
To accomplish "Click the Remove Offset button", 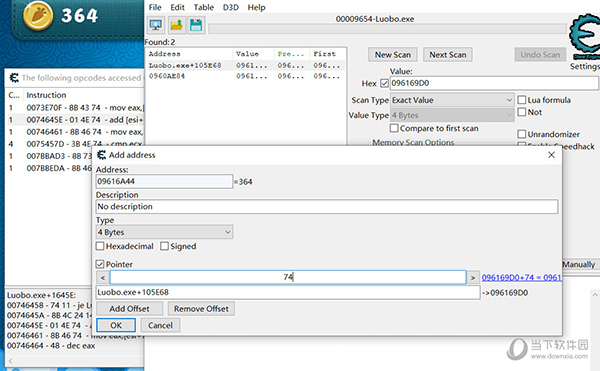I will [201, 309].
